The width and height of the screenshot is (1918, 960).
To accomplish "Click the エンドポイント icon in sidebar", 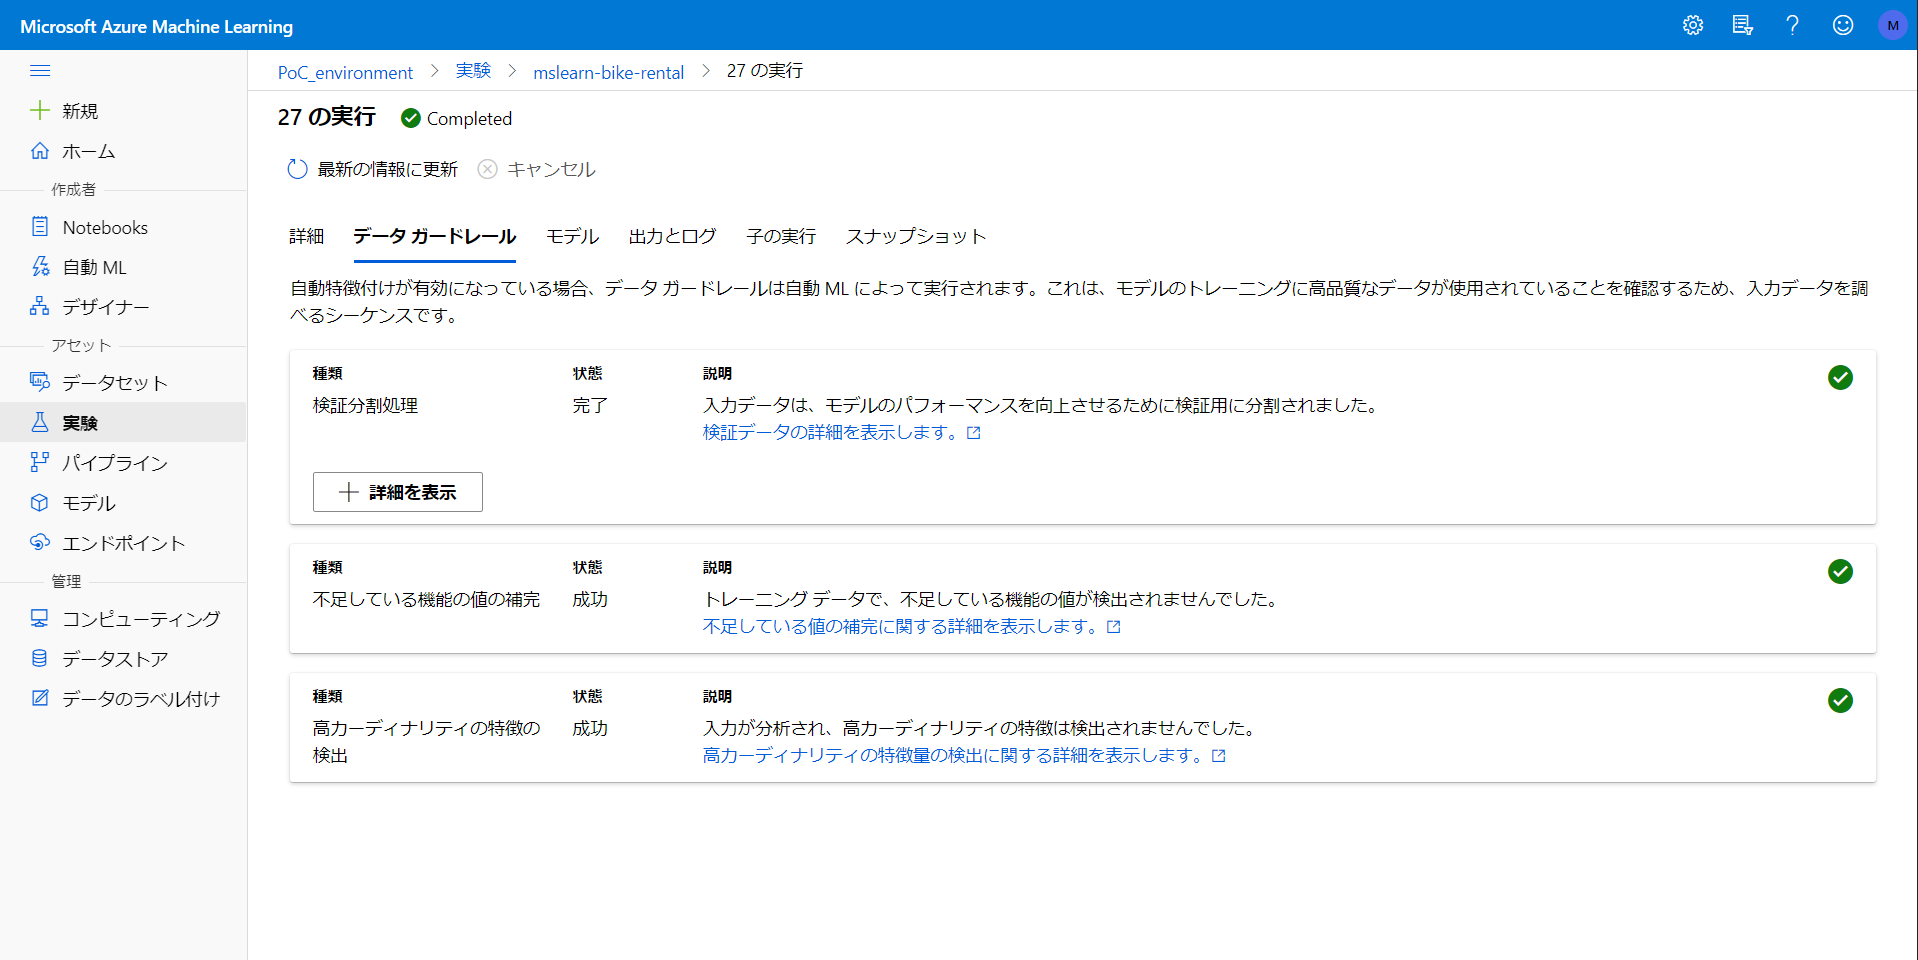I will [x=40, y=542].
